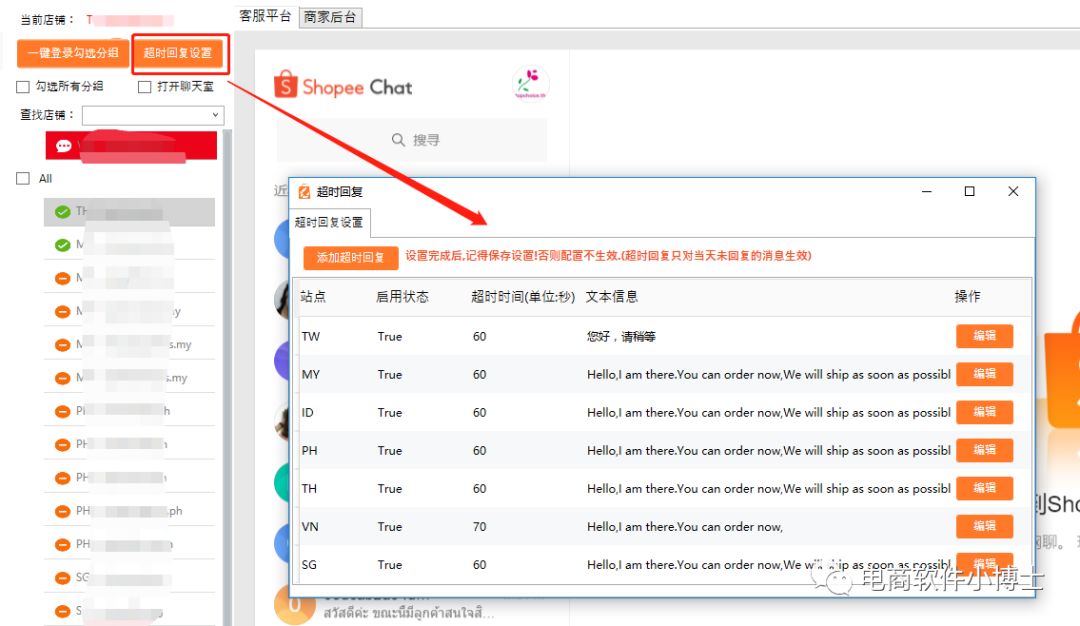Viewport: 1080px width, 626px height.
Task: Switch to 客服平台 tab
Action: point(265,17)
